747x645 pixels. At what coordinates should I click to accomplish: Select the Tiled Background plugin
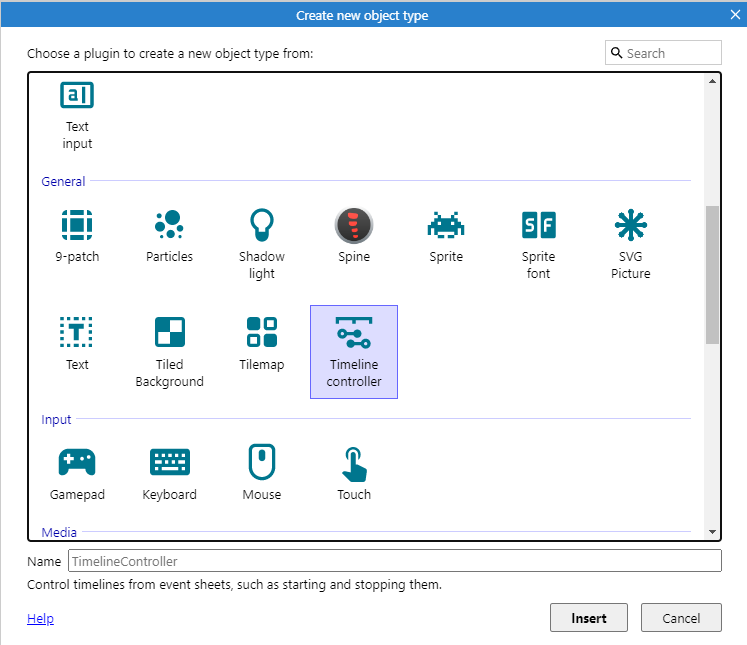pyautogui.click(x=169, y=334)
